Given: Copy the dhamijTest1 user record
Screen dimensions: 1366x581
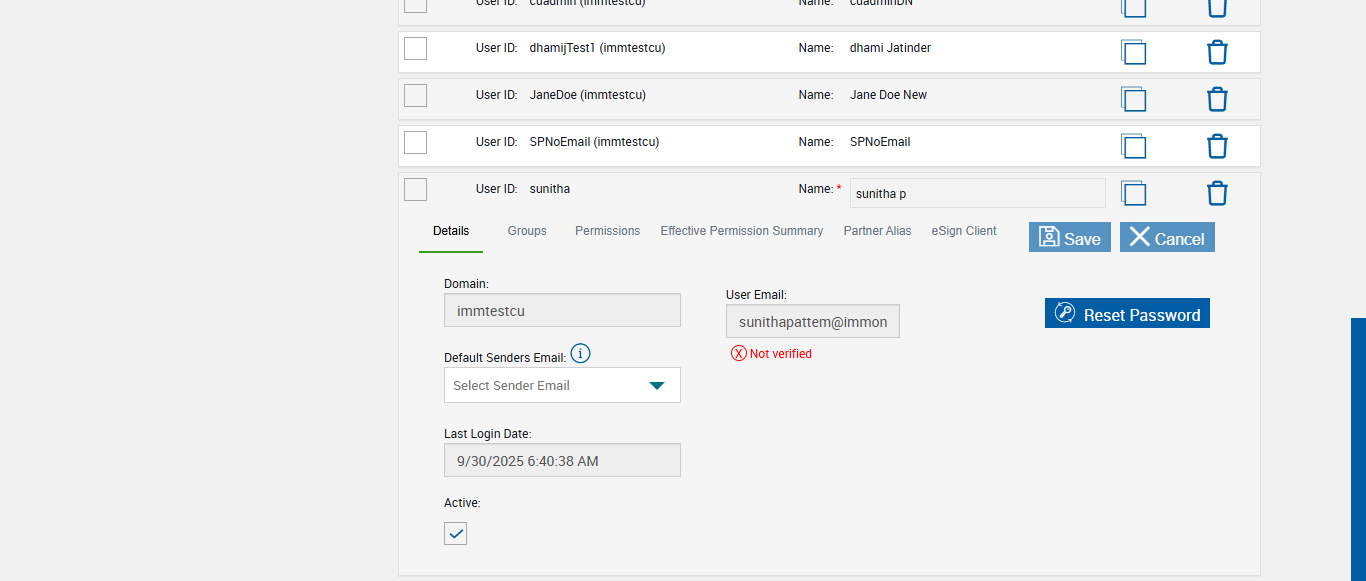Looking at the screenshot, I should (1133, 52).
